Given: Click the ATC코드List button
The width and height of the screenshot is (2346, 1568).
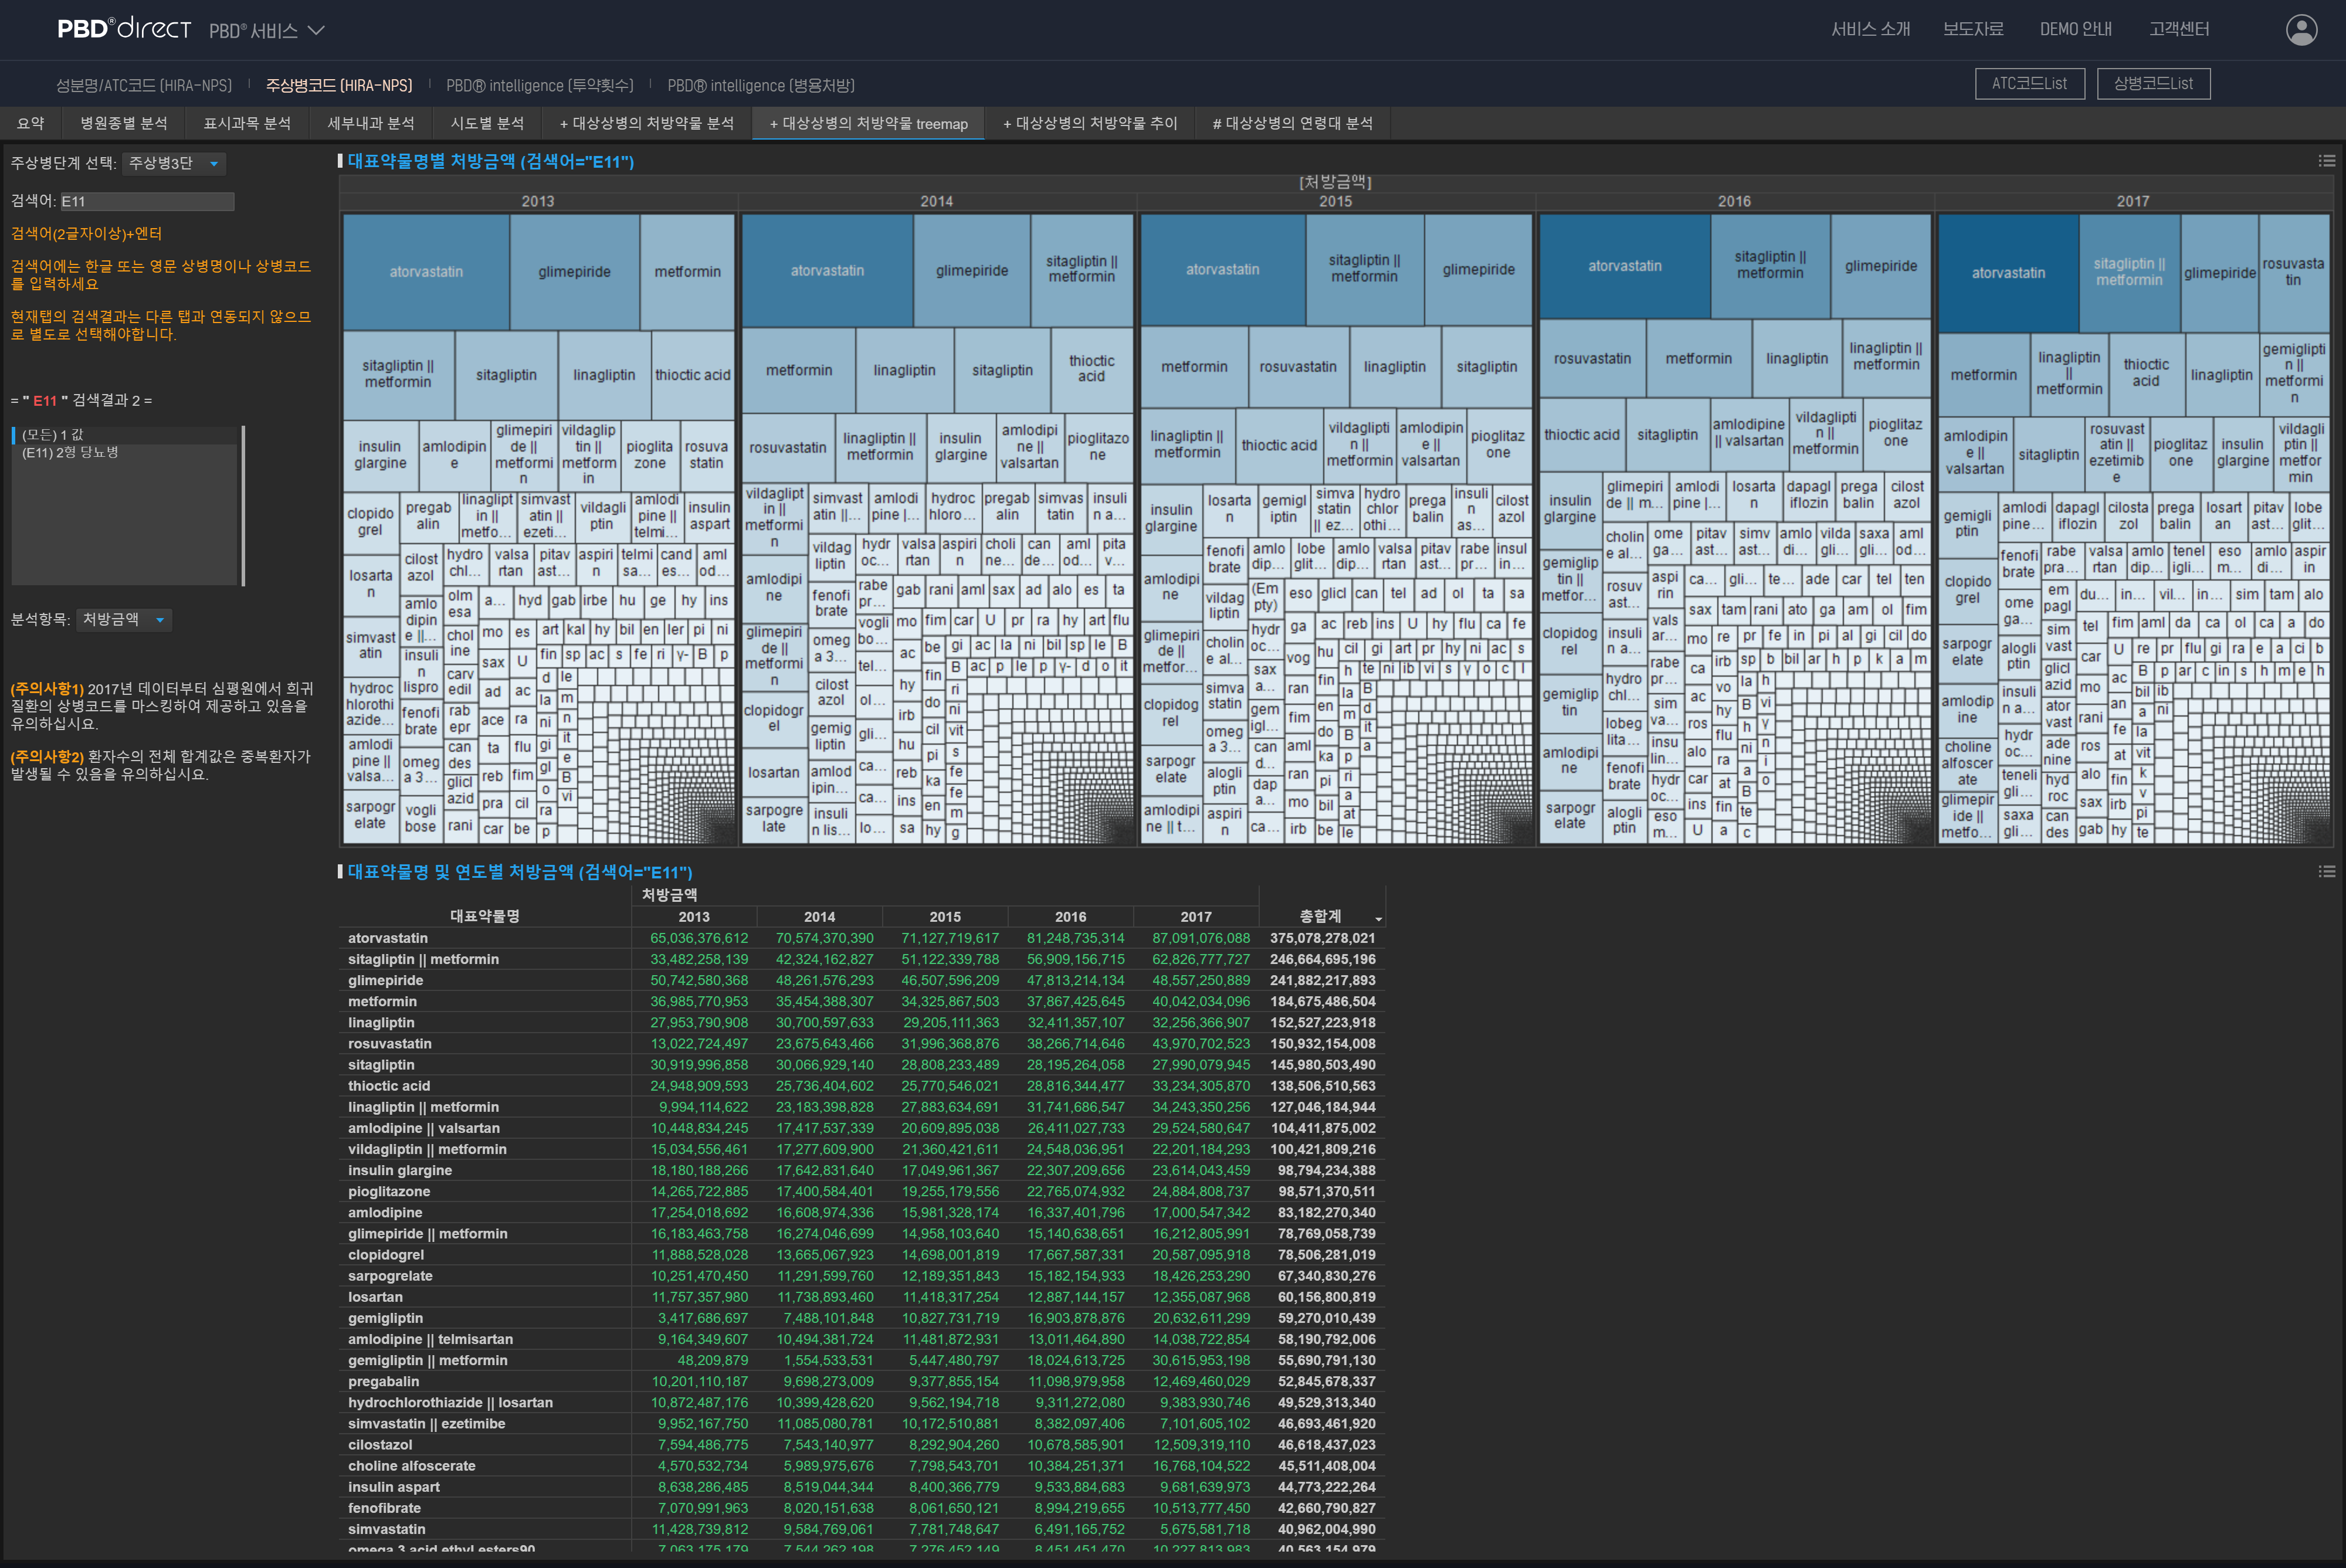Looking at the screenshot, I should coord(2029,84).
